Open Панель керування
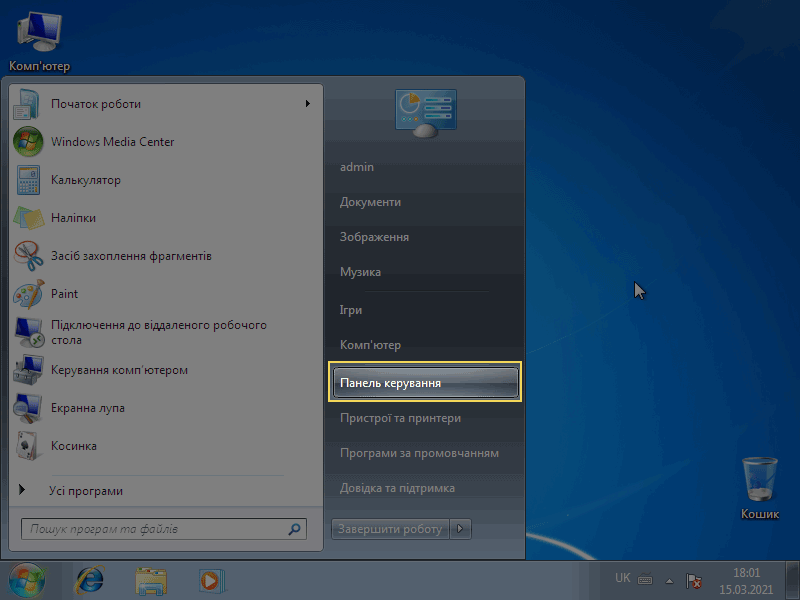The image size is (800, 600). 425,383
